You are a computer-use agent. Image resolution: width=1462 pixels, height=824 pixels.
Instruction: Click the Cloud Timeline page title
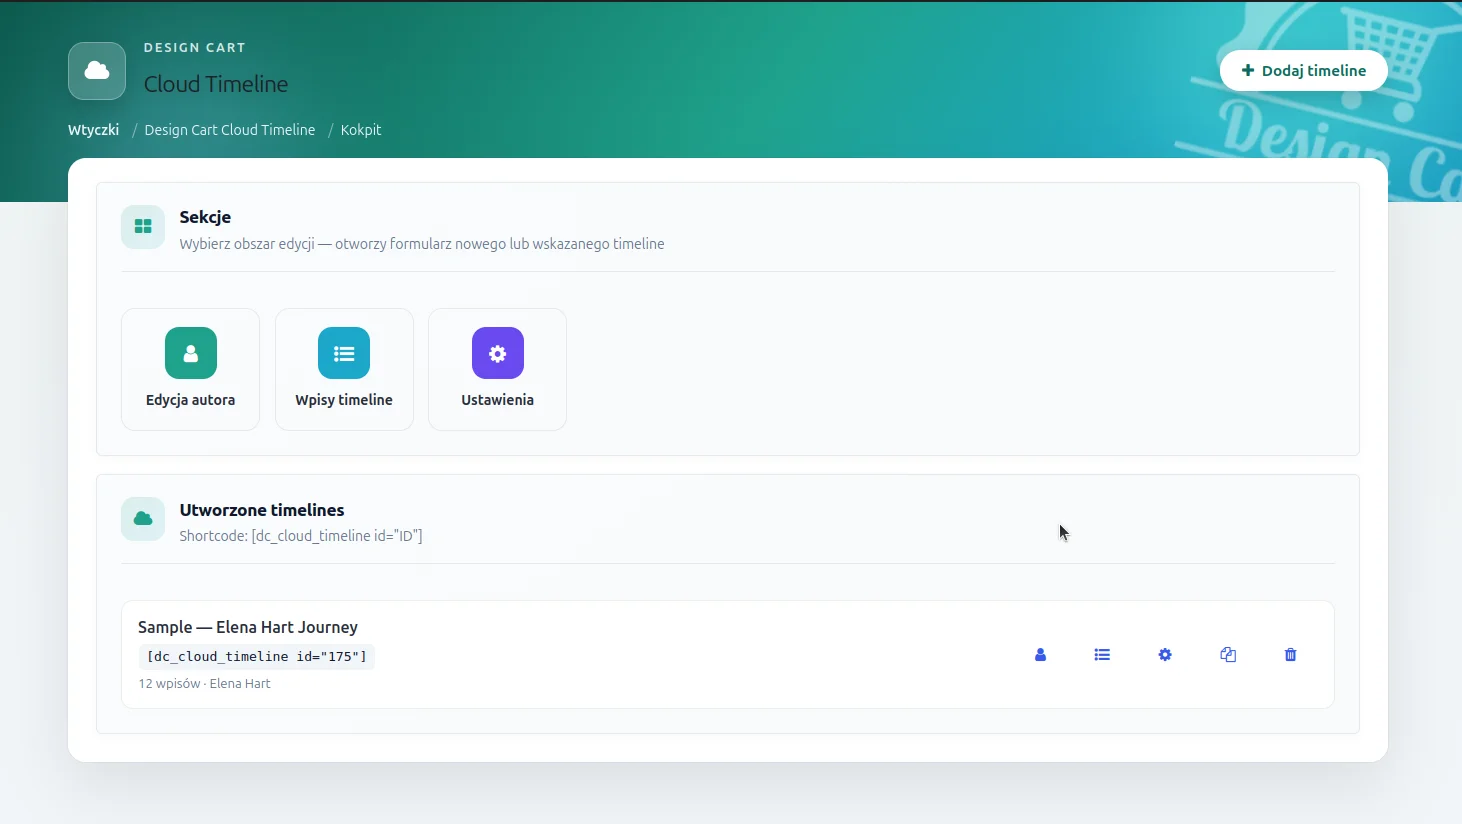point(216,84)
